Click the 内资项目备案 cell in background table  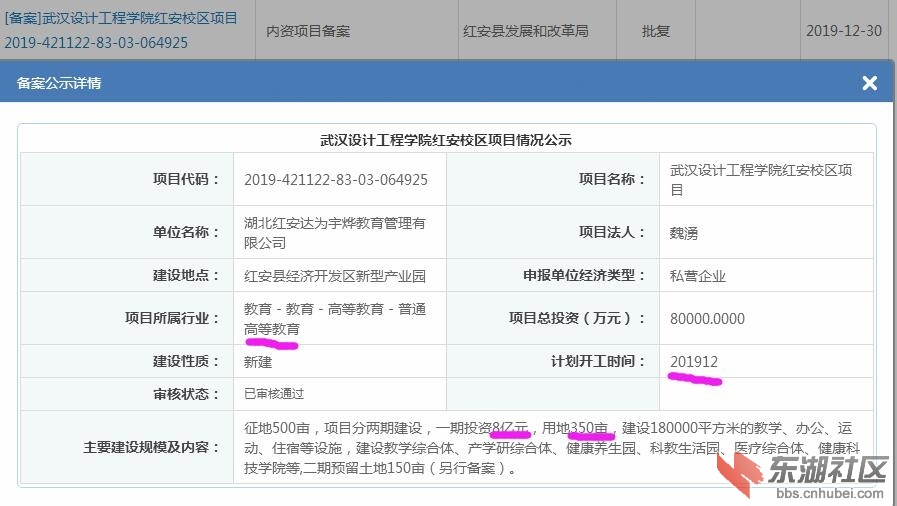[308, 31]
